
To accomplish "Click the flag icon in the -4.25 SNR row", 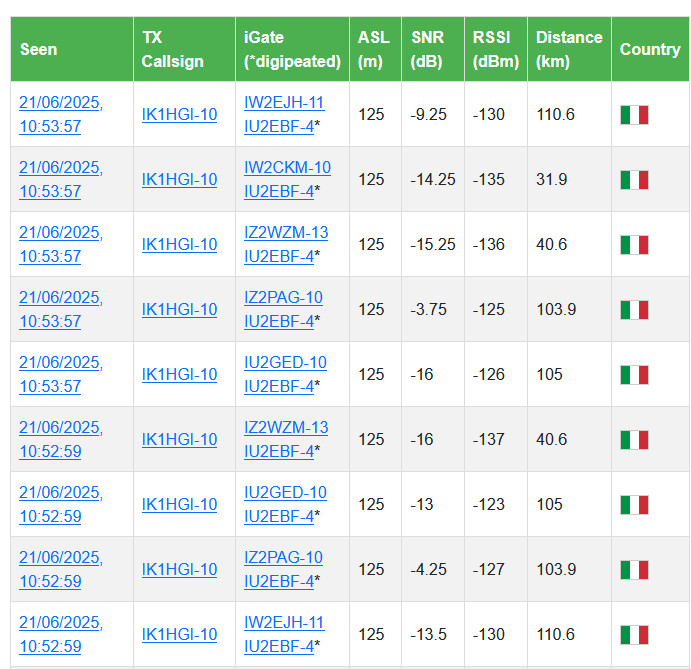I will point(634,570).
